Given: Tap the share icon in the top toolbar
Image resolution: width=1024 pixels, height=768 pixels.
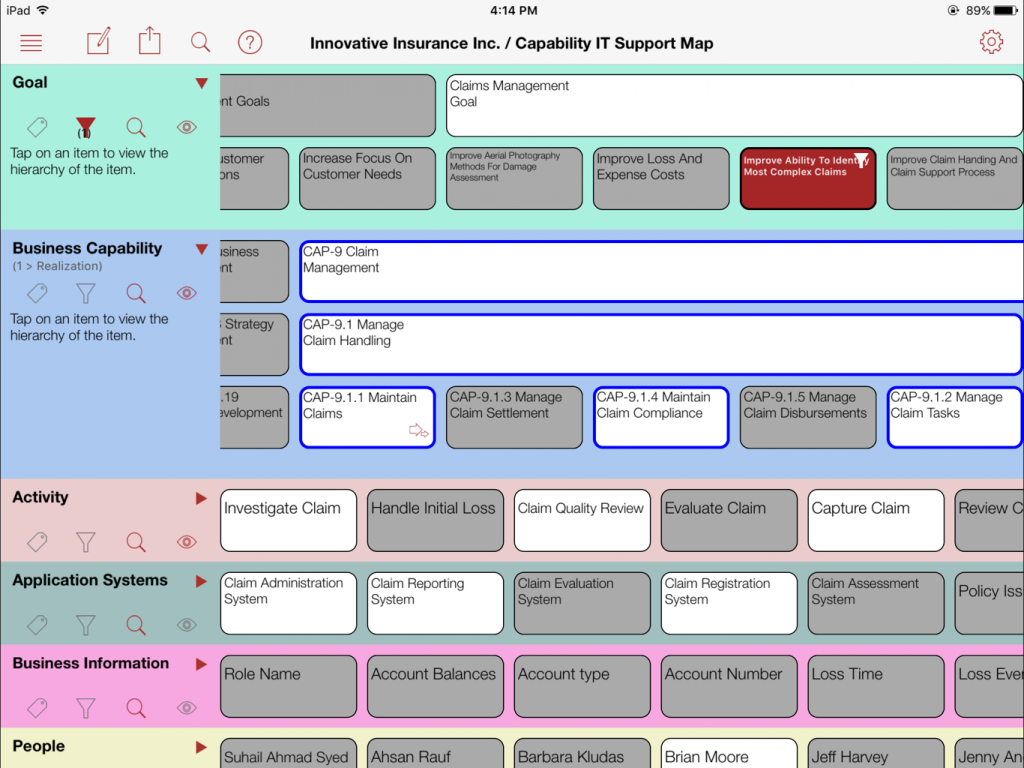Looking at the screenshot, I should coord(148,42).
